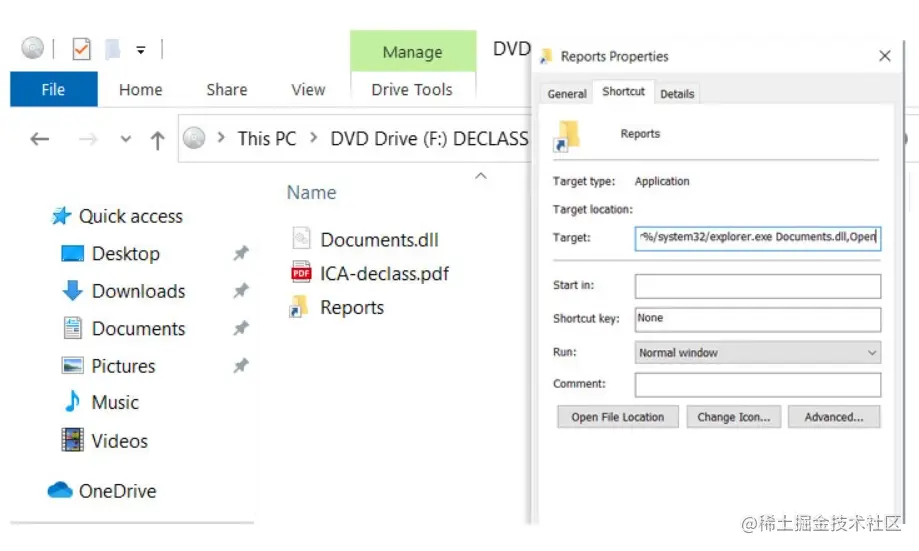The width and height of the screenshot is (919, 551).
Task: Open the Run Normal window dropdown
Action: click(x=757, y=353)
